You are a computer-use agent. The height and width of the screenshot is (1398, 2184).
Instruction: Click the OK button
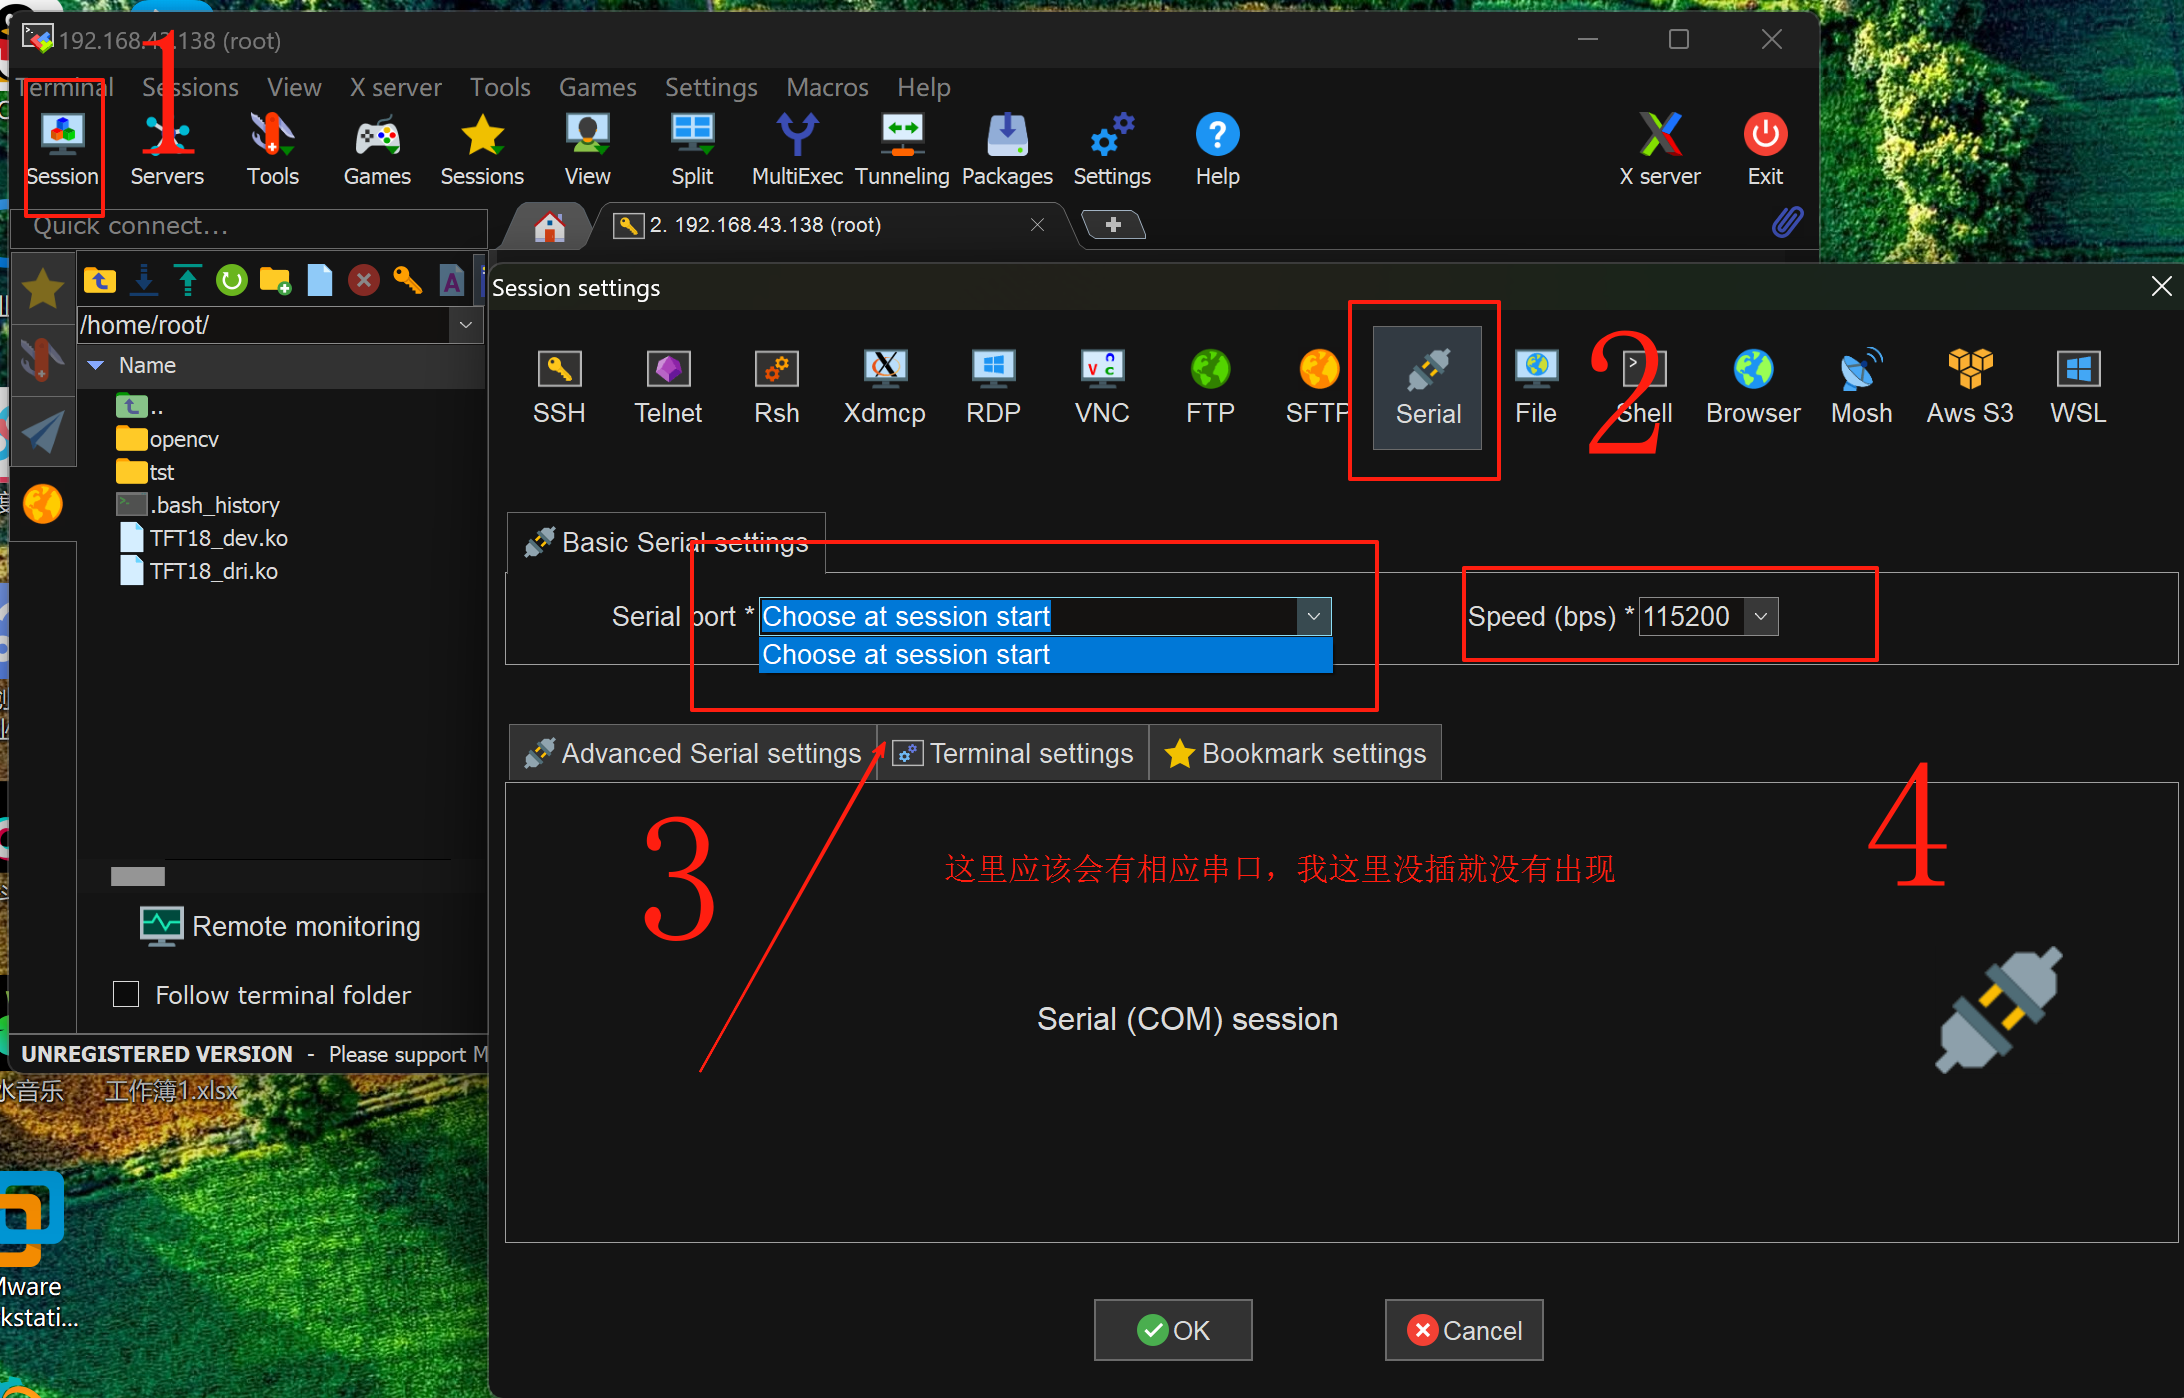coord(1172,1330)
